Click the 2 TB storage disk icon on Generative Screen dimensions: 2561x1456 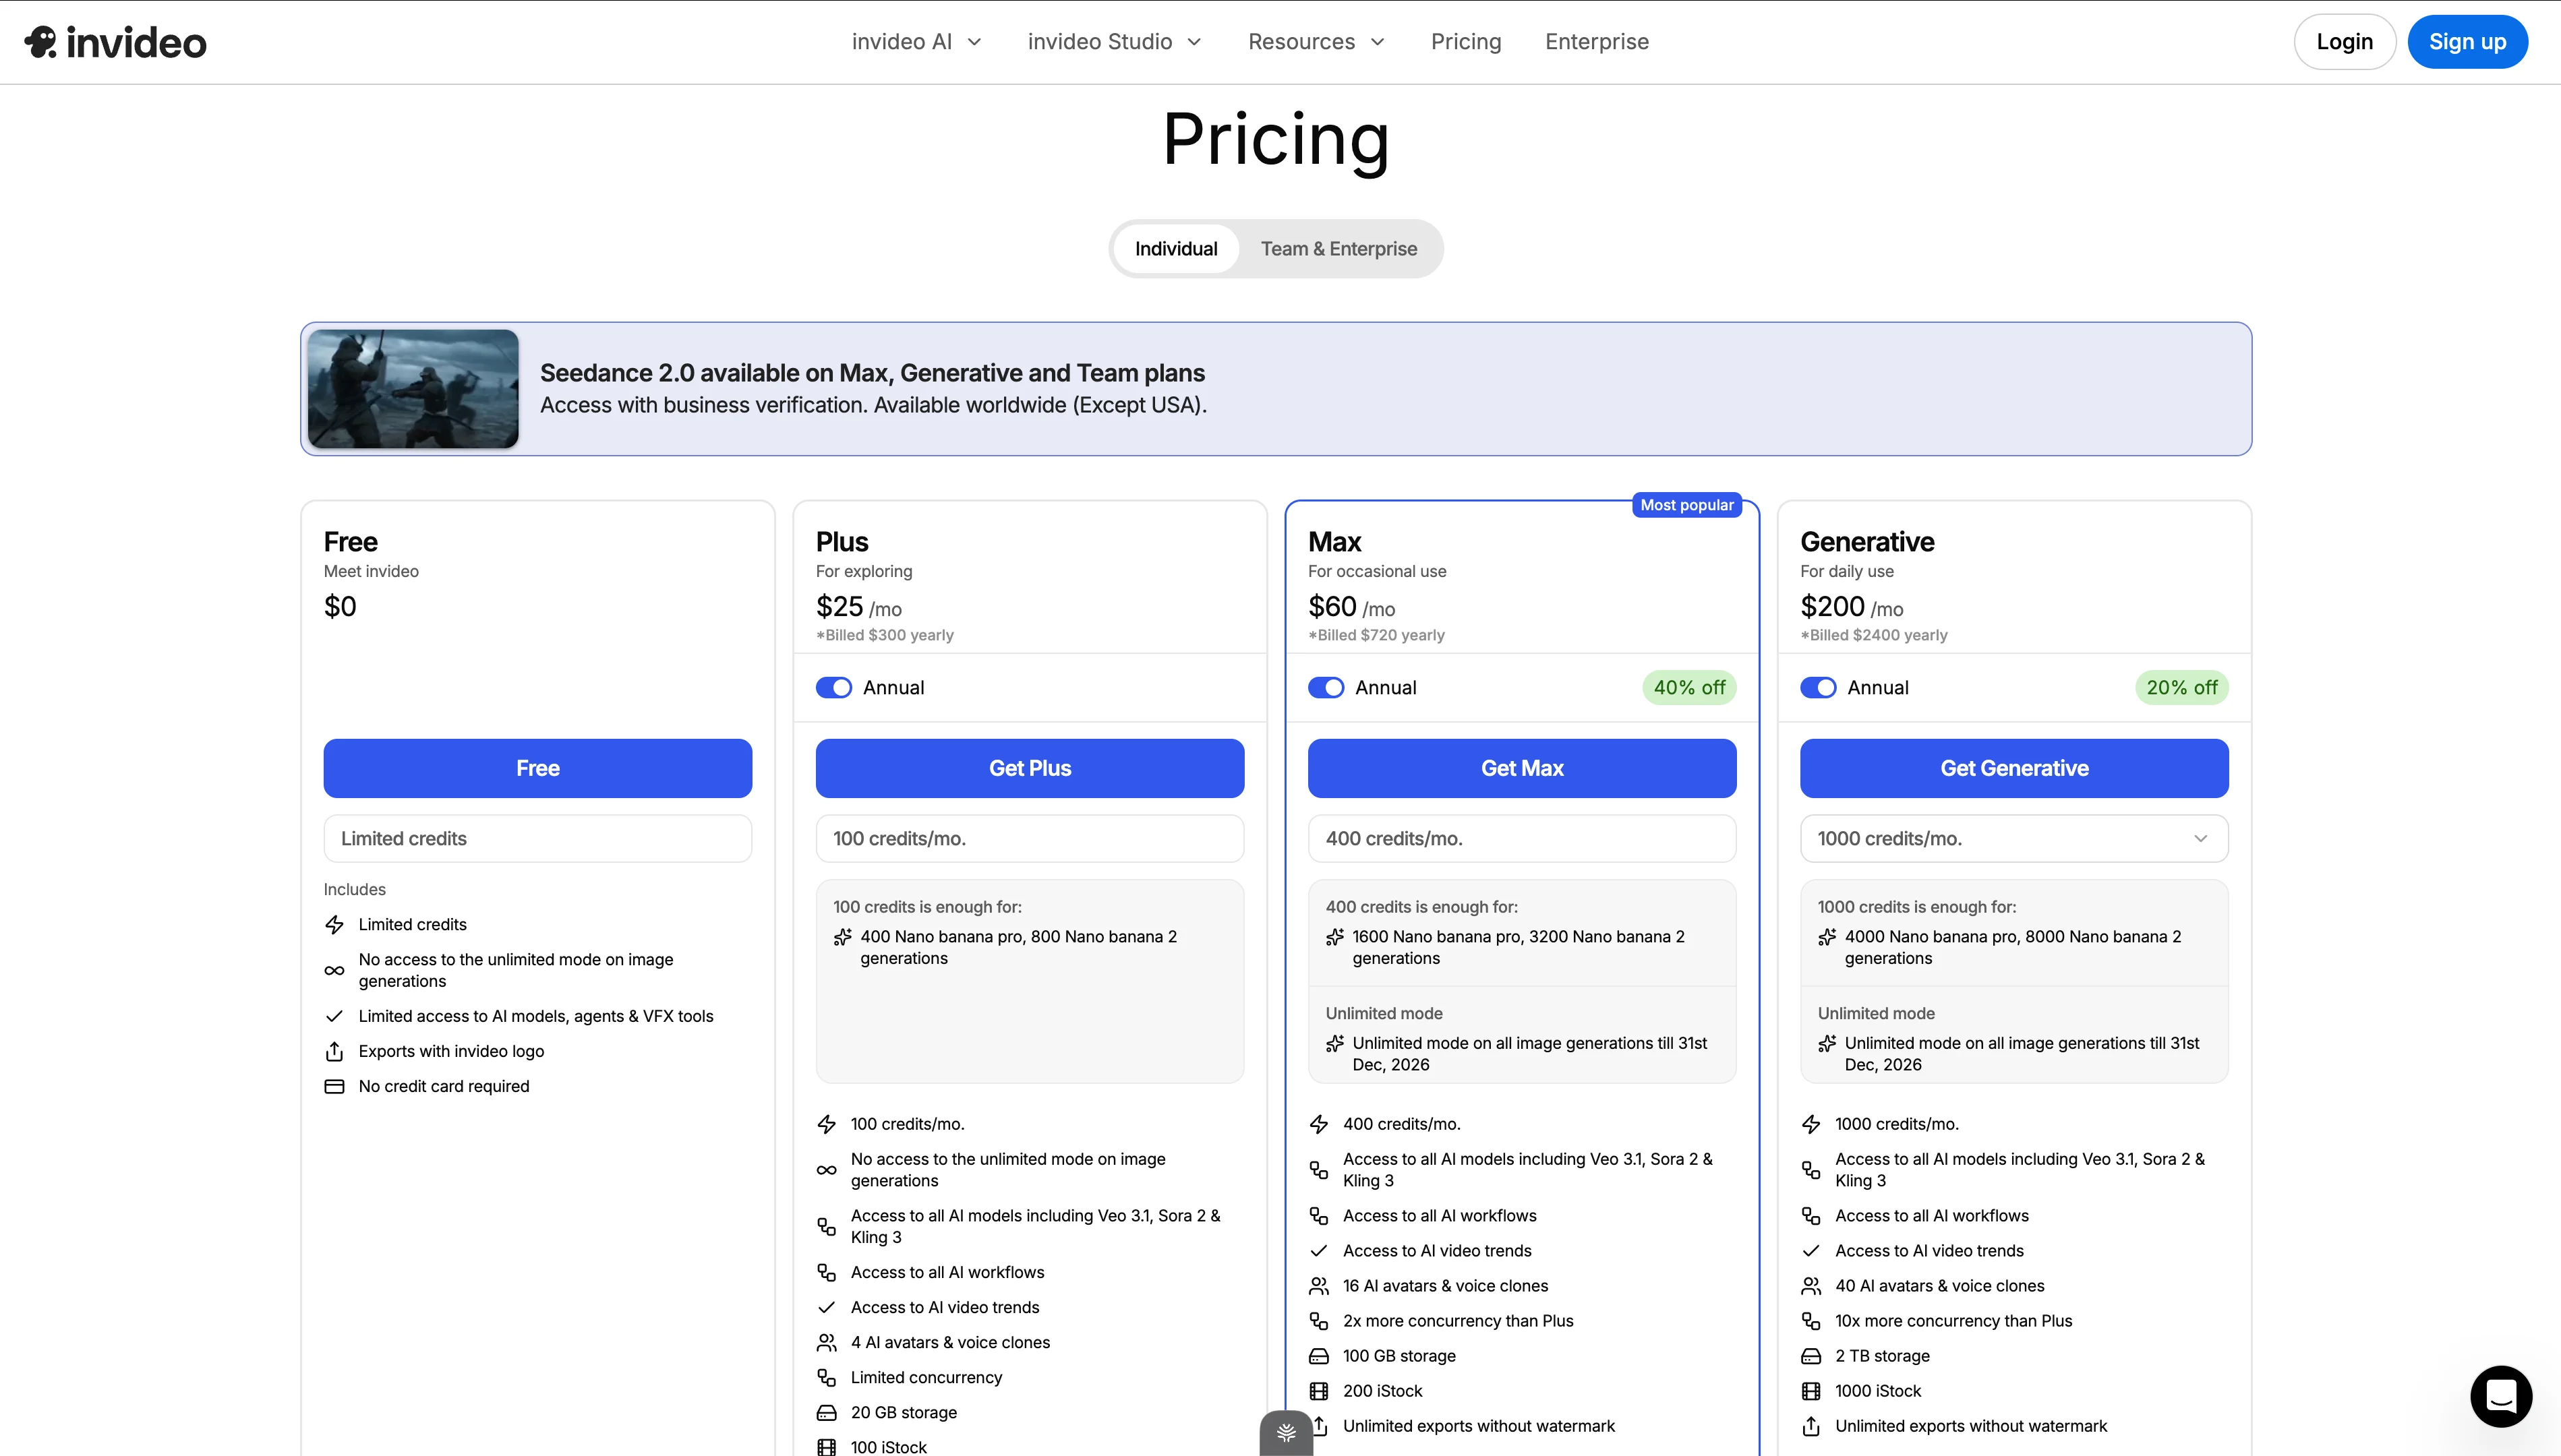point(1812,1356)
